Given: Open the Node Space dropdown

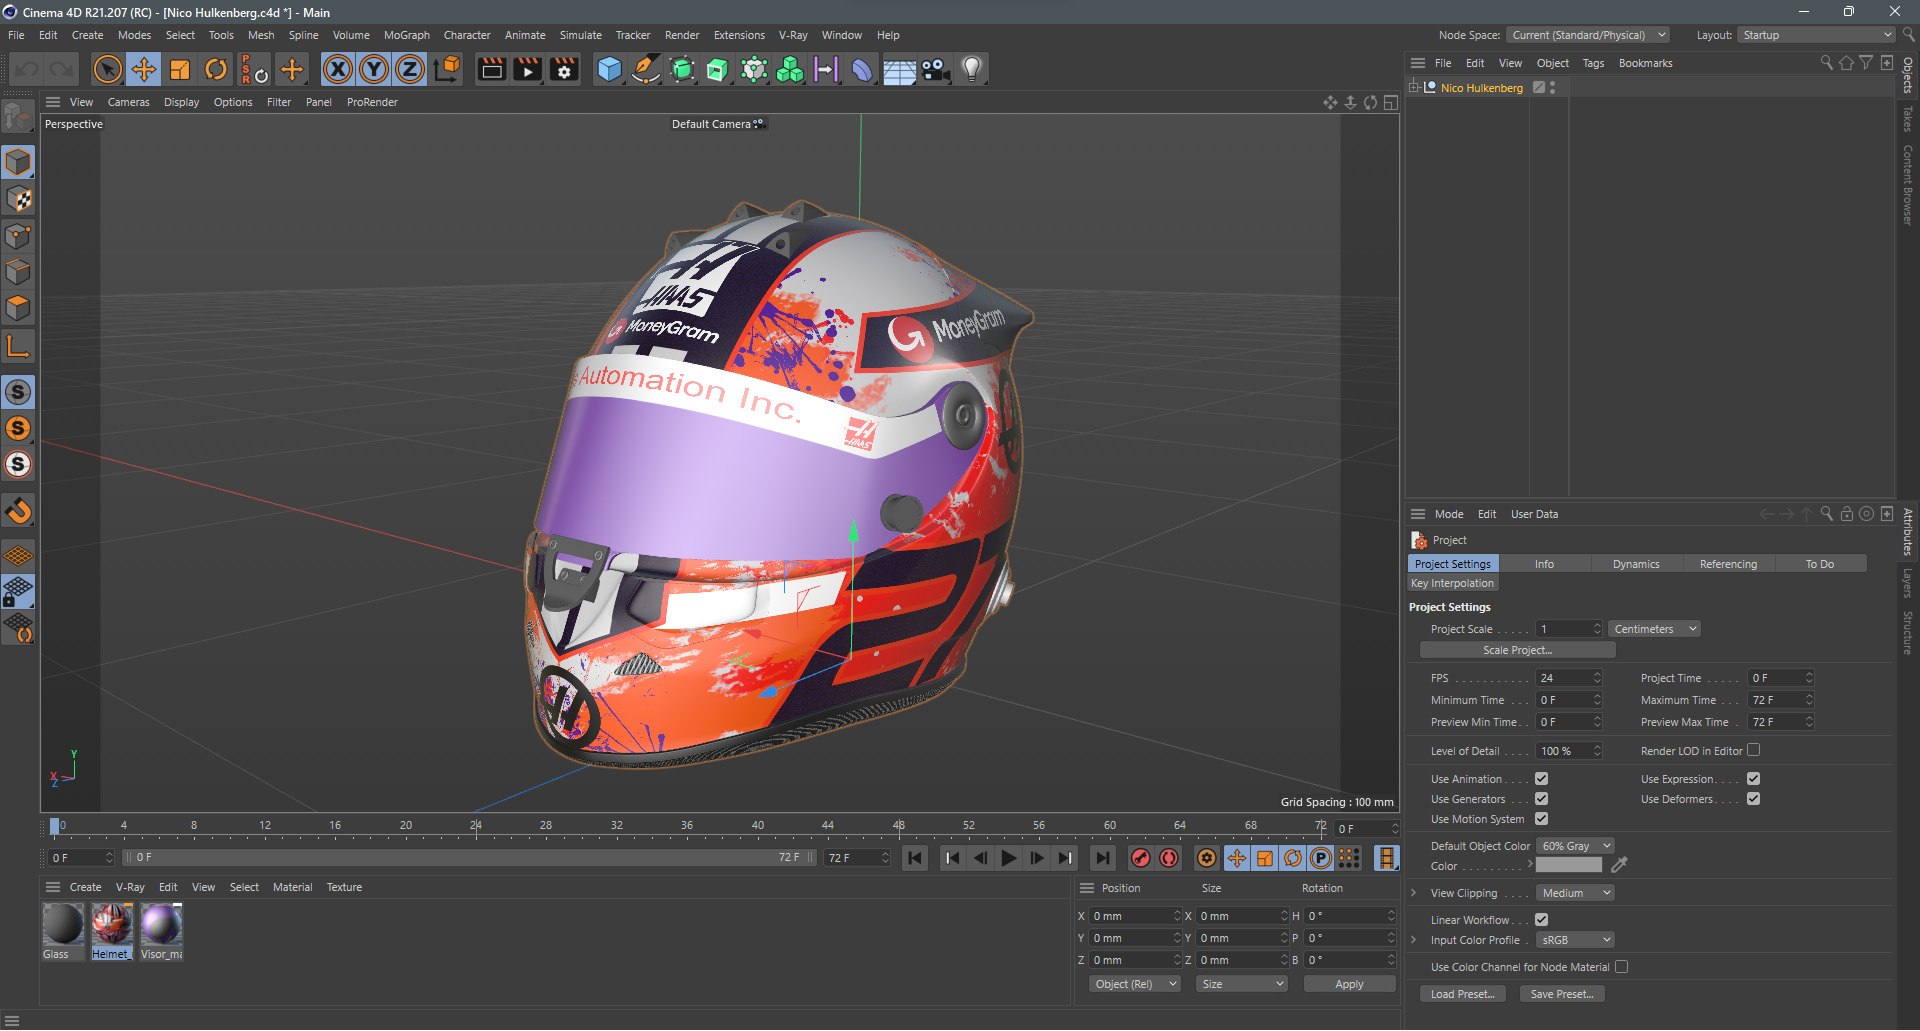Looking at the screenshot, I should click(x=1588, y=35).
